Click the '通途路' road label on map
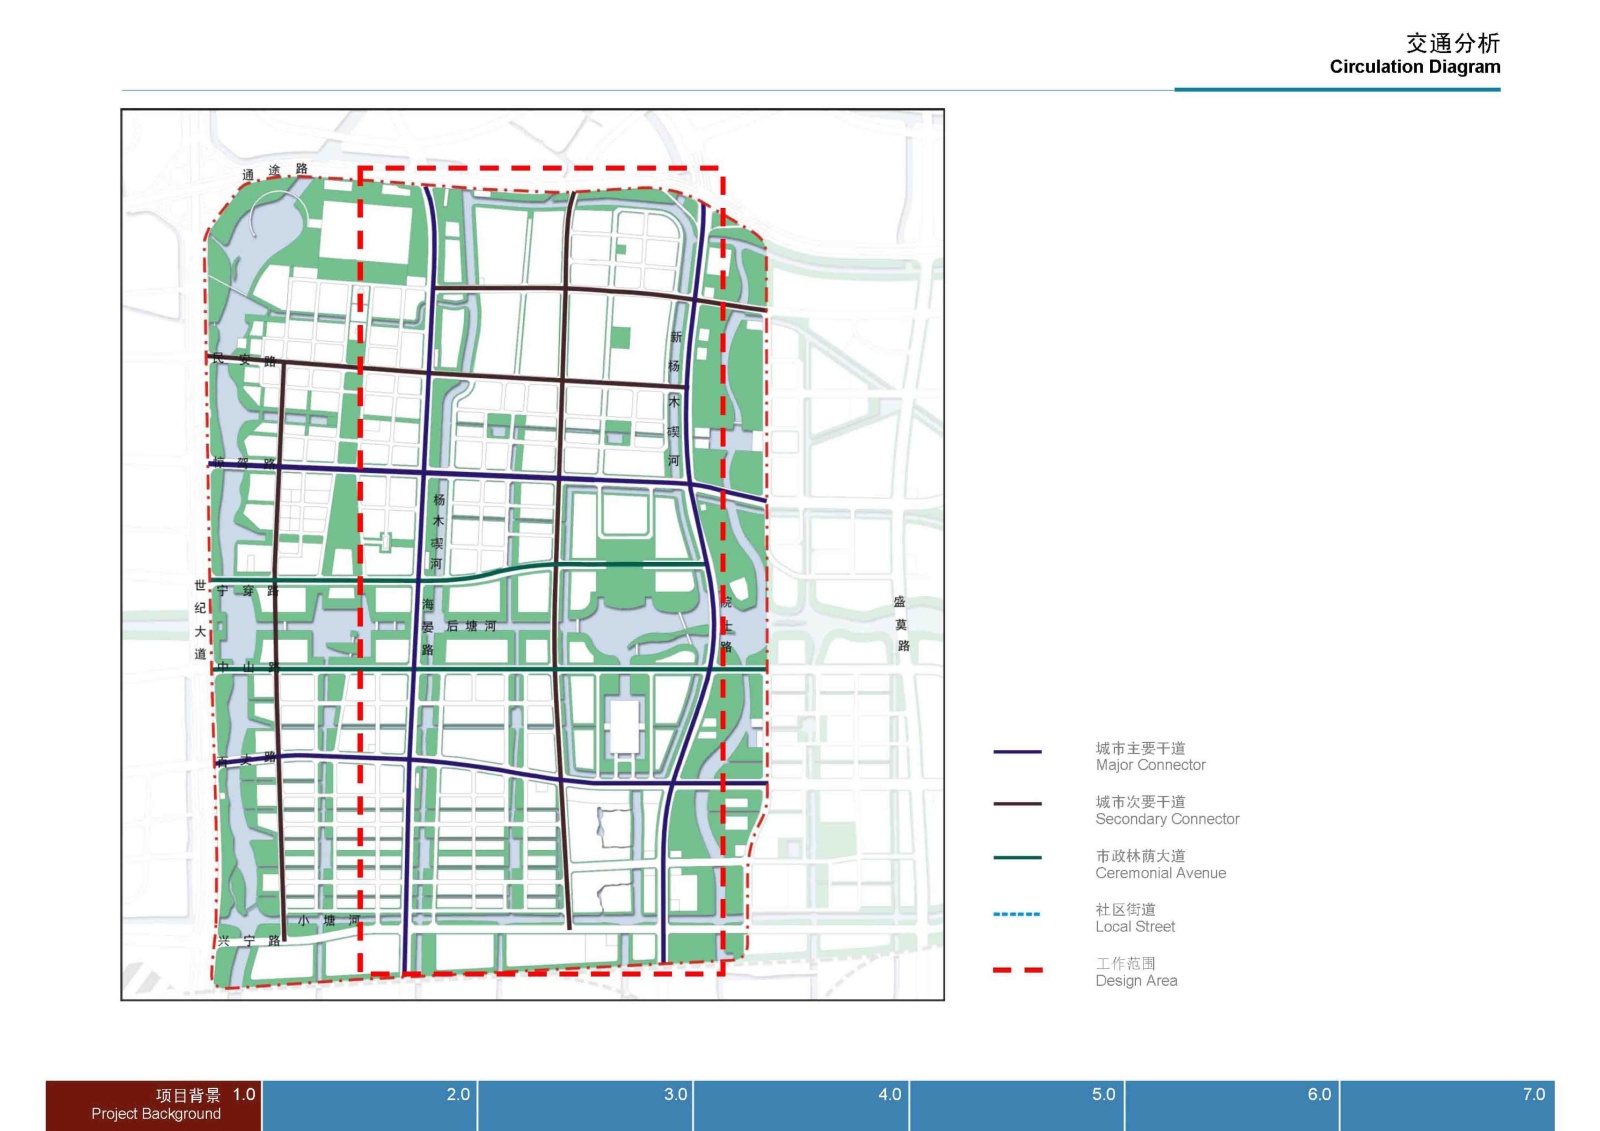 [274, 172]
